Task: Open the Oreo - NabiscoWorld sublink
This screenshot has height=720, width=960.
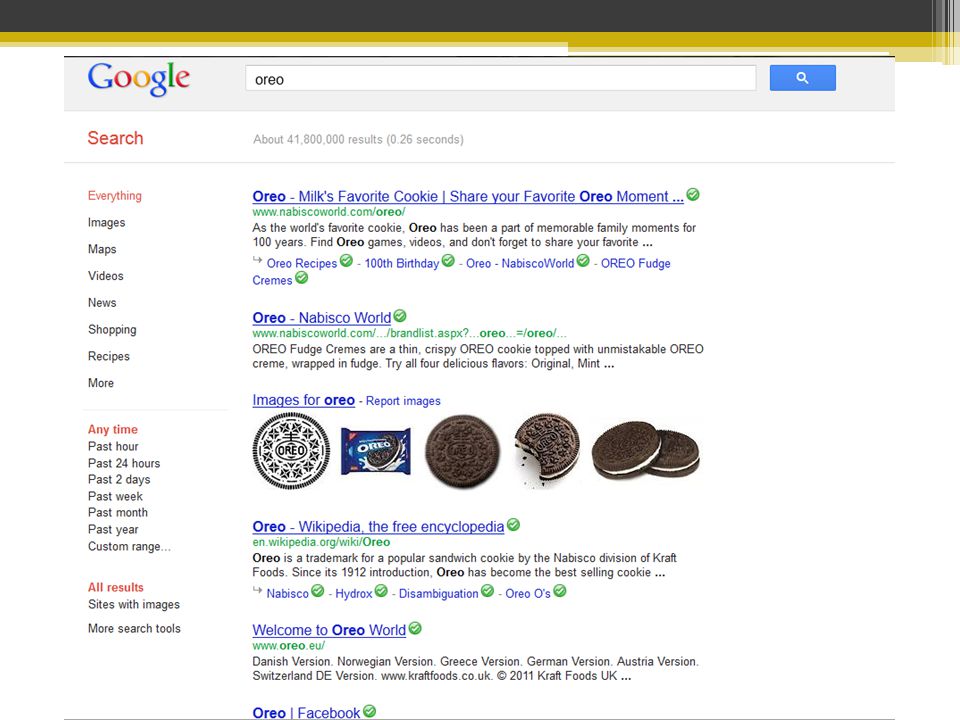Action: (x=520, y=263)
